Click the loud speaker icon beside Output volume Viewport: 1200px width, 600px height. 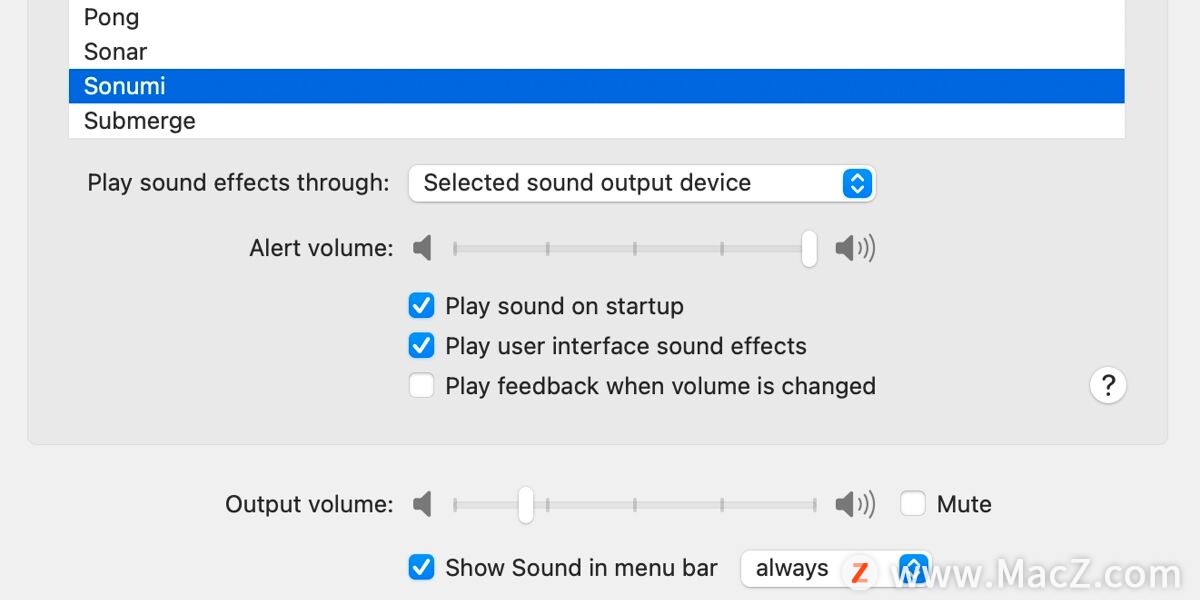[x=855, y=504]
